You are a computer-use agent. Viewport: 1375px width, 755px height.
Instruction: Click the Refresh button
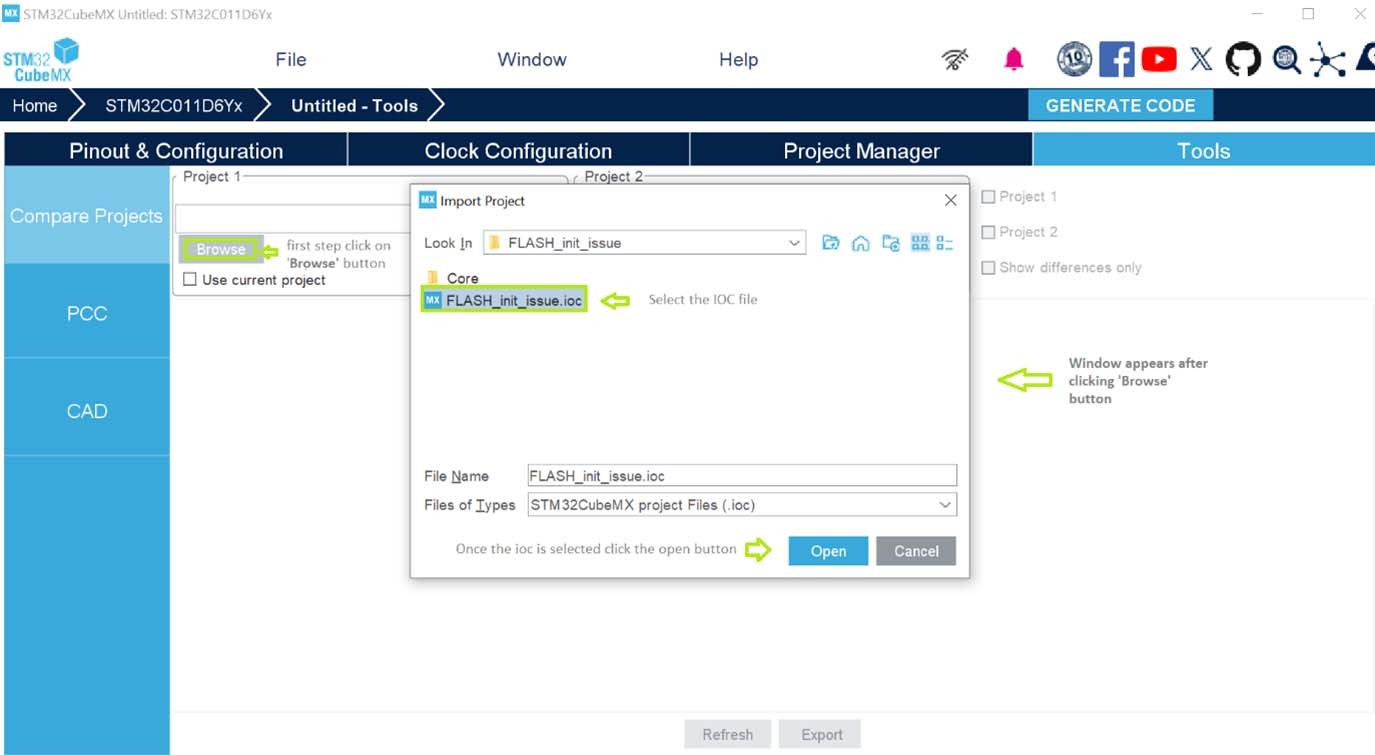tap(727, 734)
